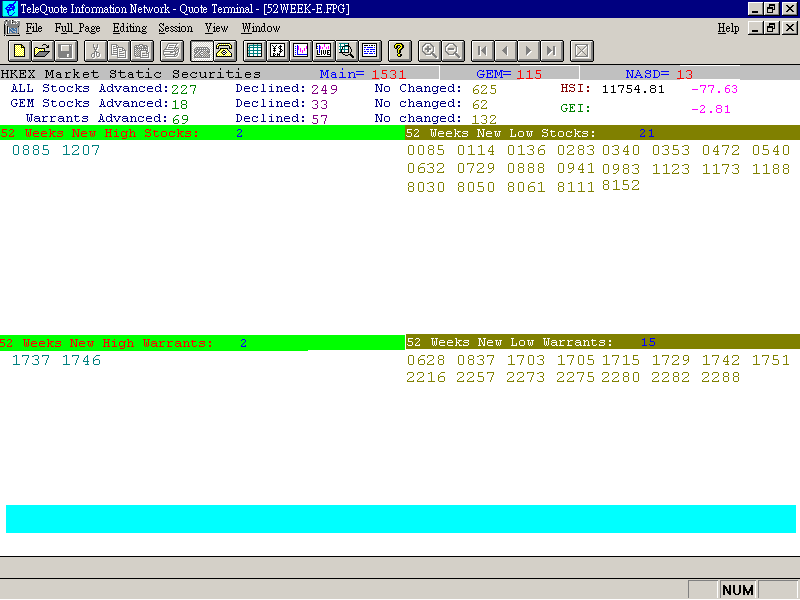Select GEM stock code 8152
800x600 pixels.
(x=621, y=185)
